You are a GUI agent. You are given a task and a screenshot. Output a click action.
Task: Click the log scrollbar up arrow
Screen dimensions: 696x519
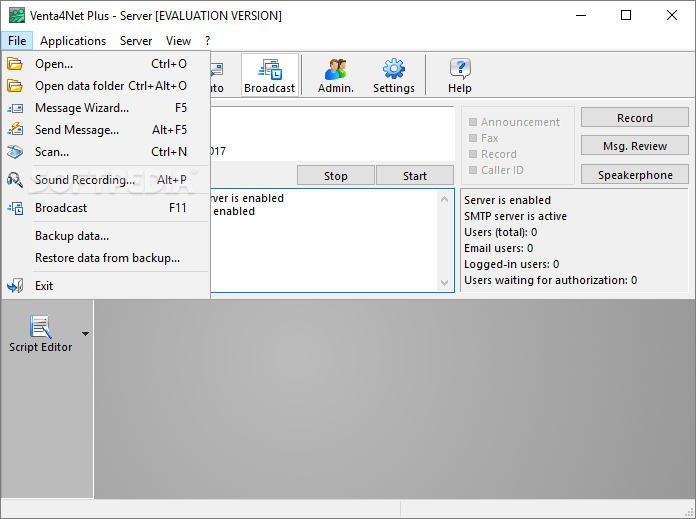coord(444,199)
